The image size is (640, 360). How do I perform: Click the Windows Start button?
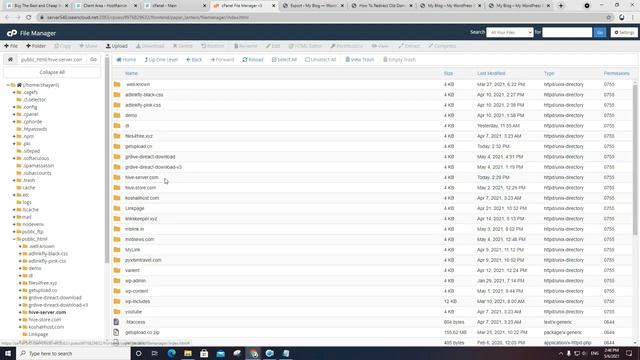[8, 353]
